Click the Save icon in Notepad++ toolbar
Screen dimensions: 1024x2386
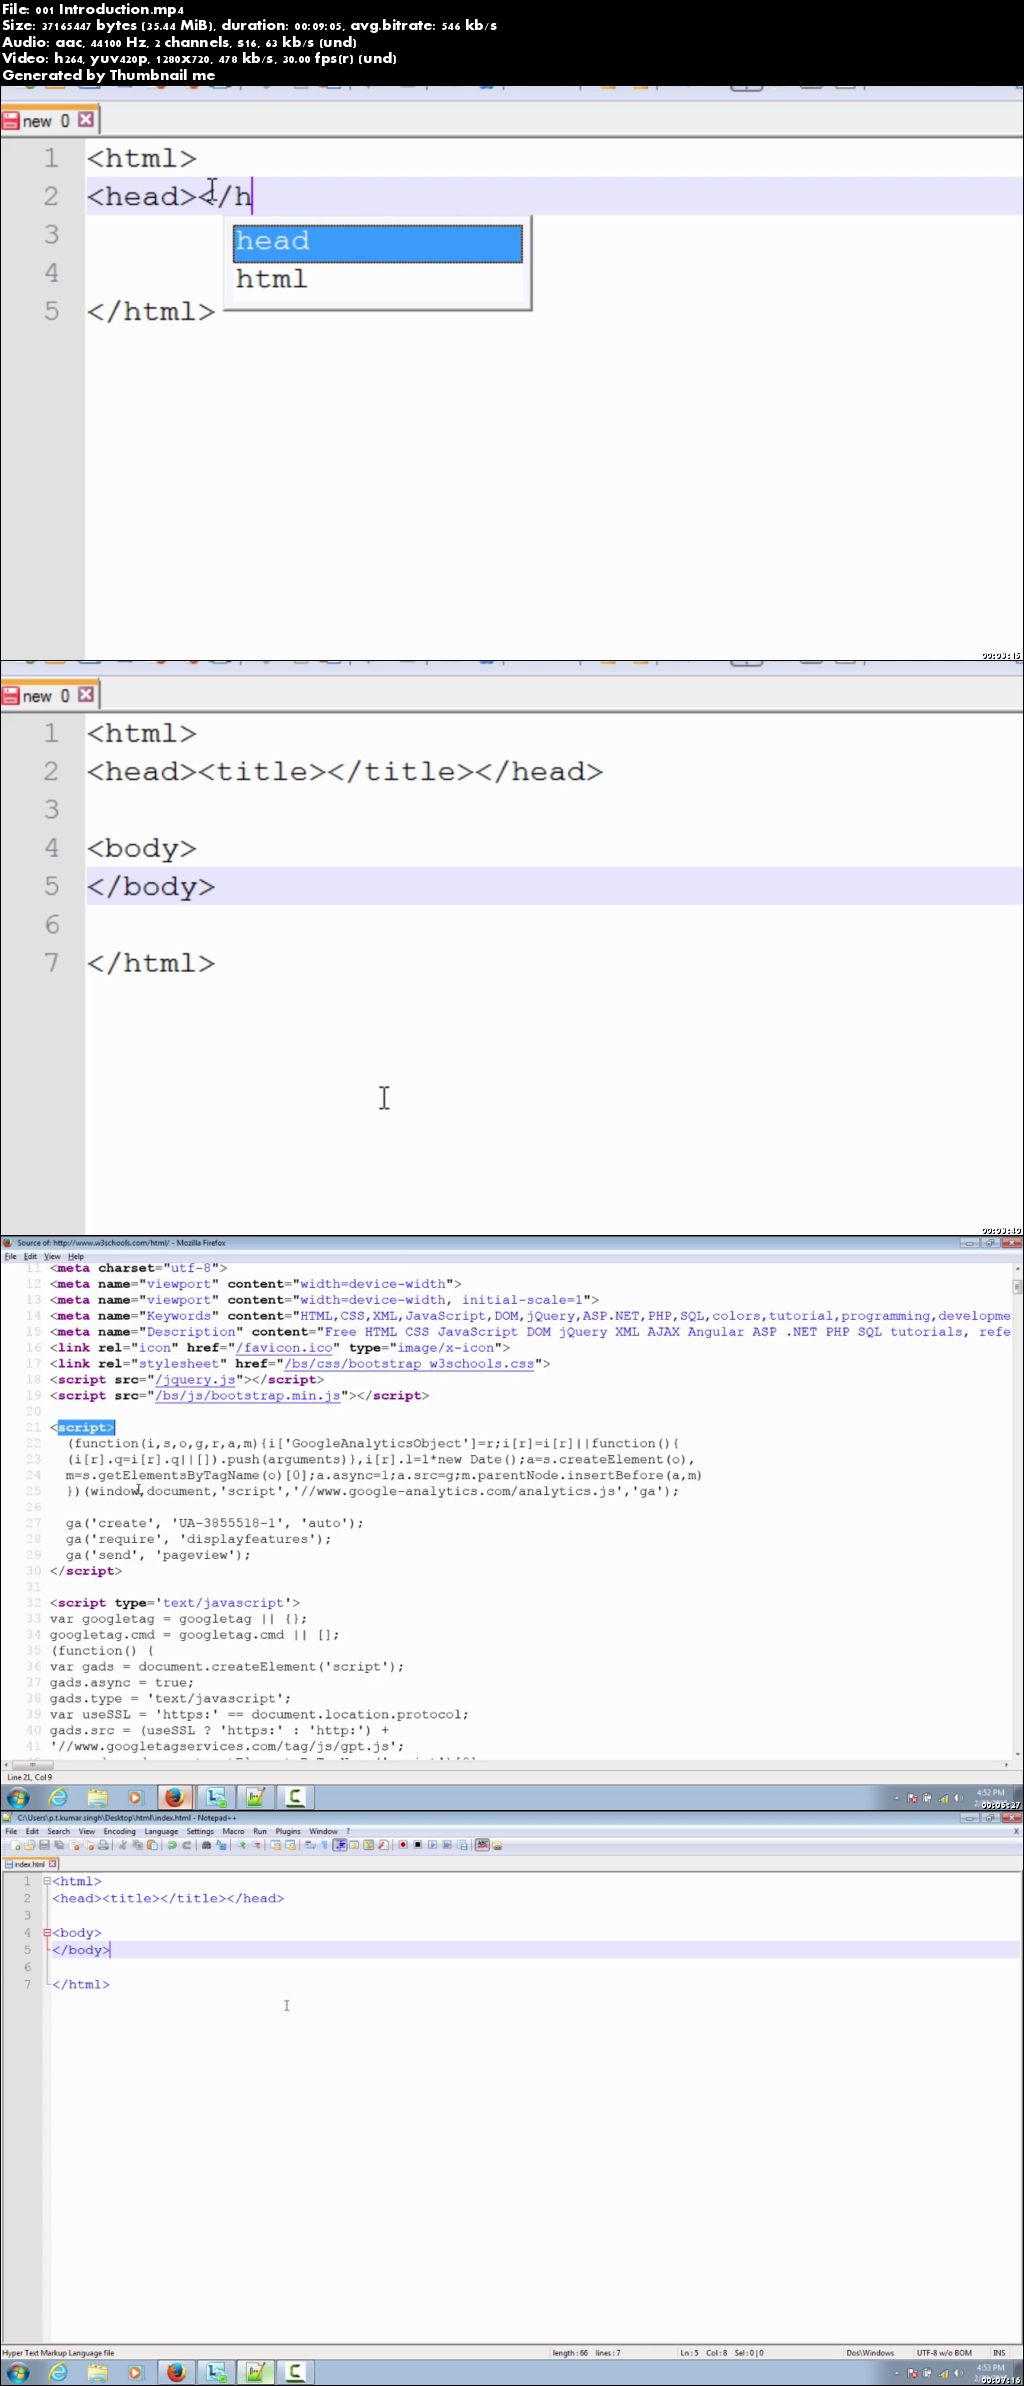pyautogui.click(x=44, y=1845)
